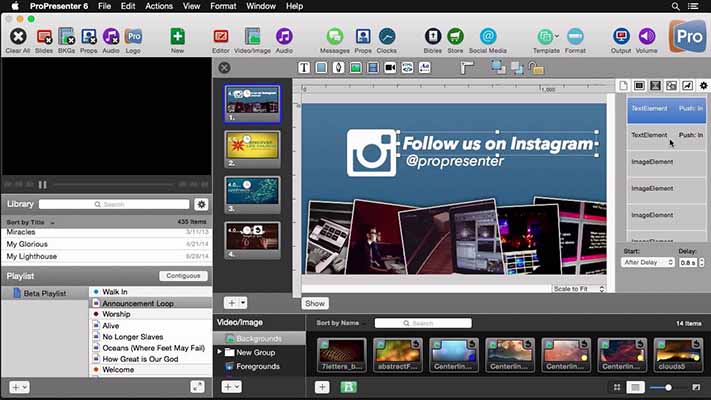Select the Announcement Loop playlist item
Image resolution: width=711 pixels, height=400 pixels.
coord(151,303)
